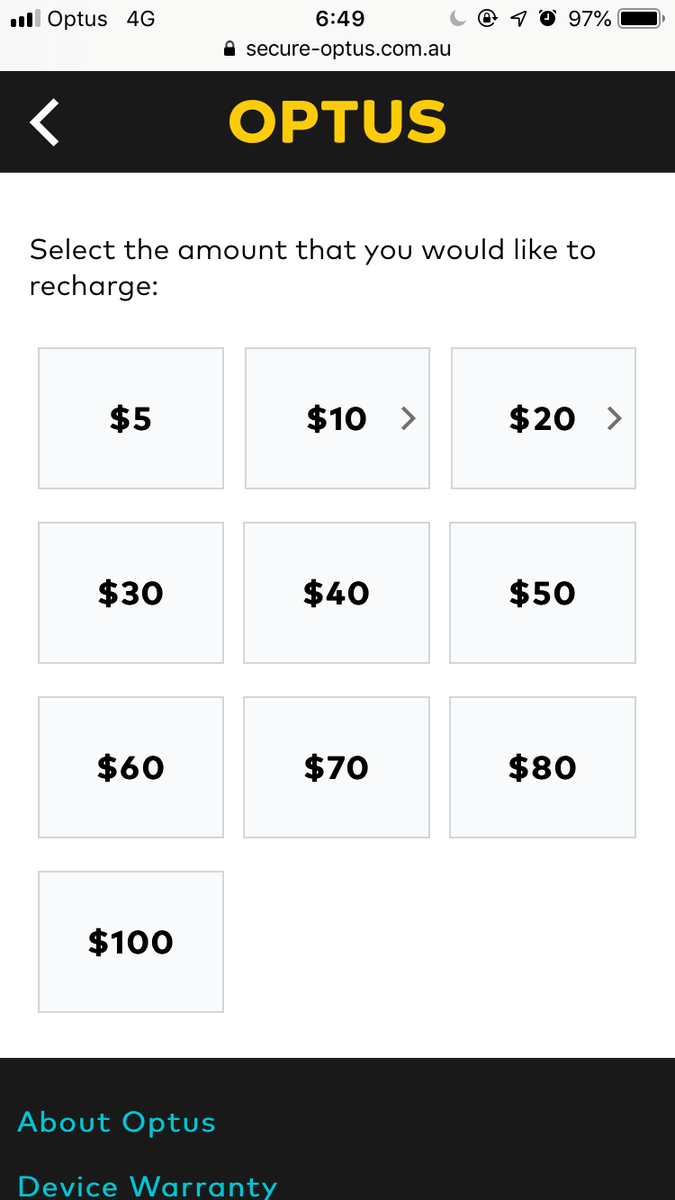Open the Device Warranty link
This screenshot has height=1200, width=675.
pyautogui.click(x=147, y=1187)
